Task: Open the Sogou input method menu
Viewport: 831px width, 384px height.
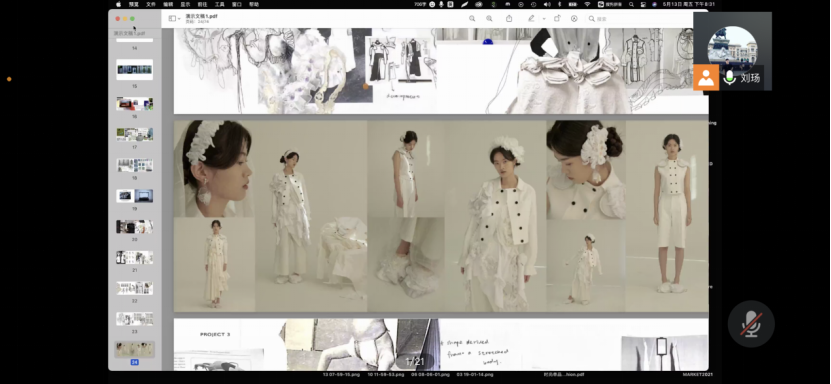Action: [x=609, y=4]
